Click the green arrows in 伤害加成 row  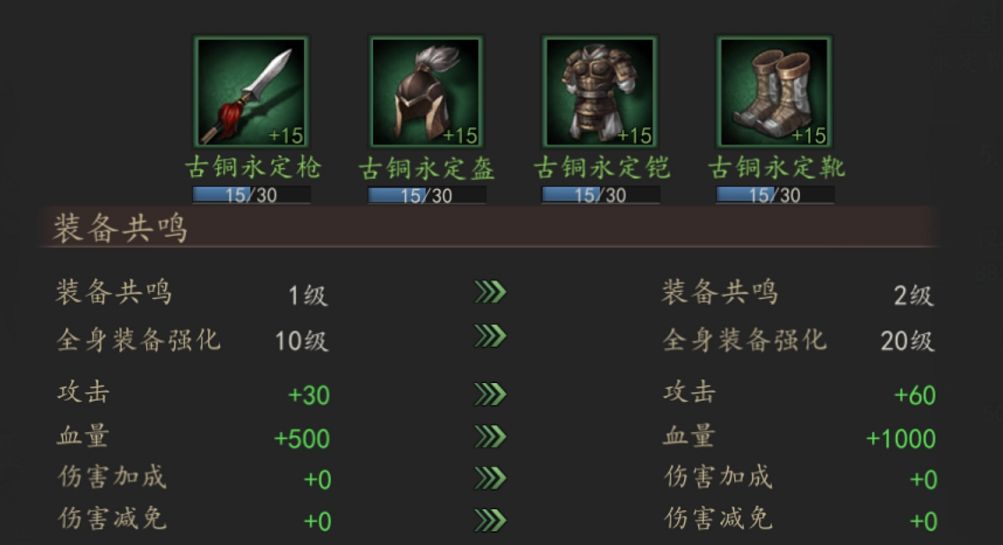[491, 478]
